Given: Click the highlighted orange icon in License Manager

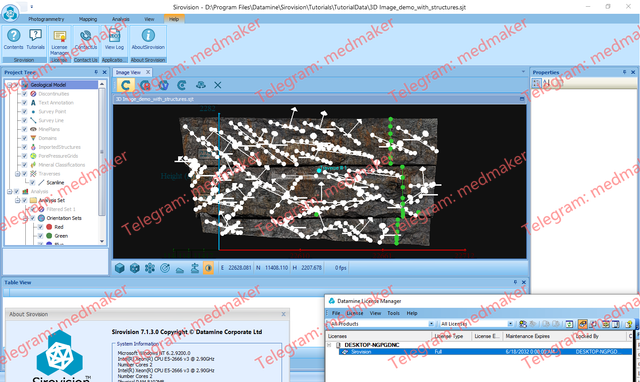Looking at the screenshot, I should (x=582, y=324).
